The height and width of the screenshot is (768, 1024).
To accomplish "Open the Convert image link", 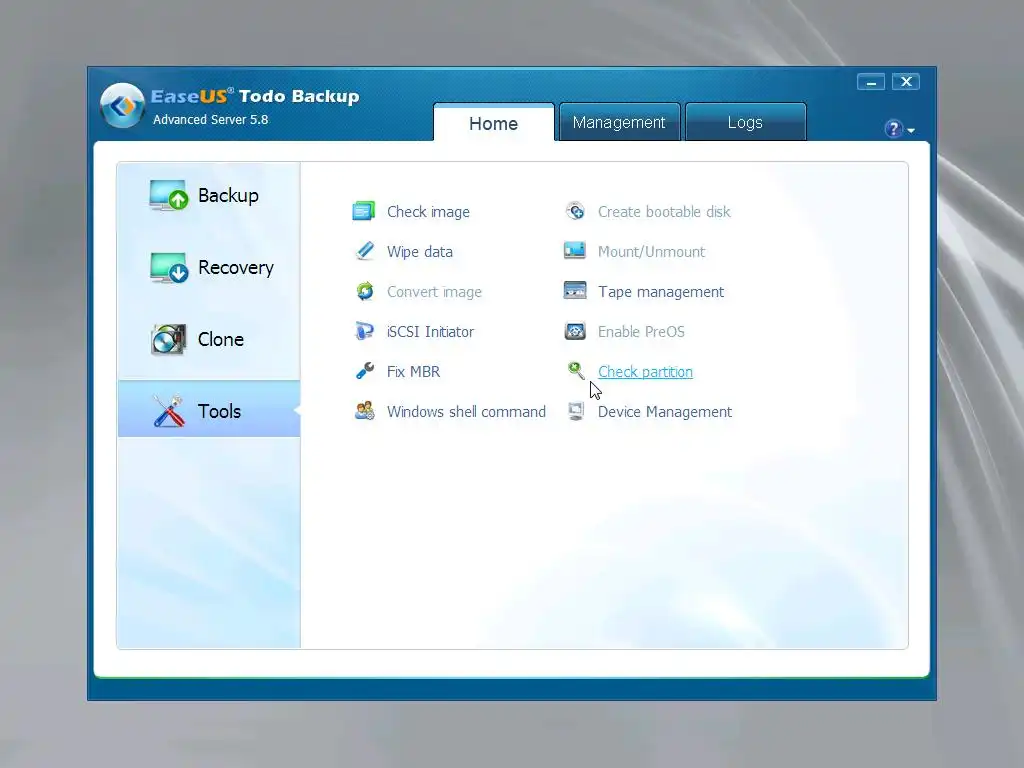I will 434,291.
